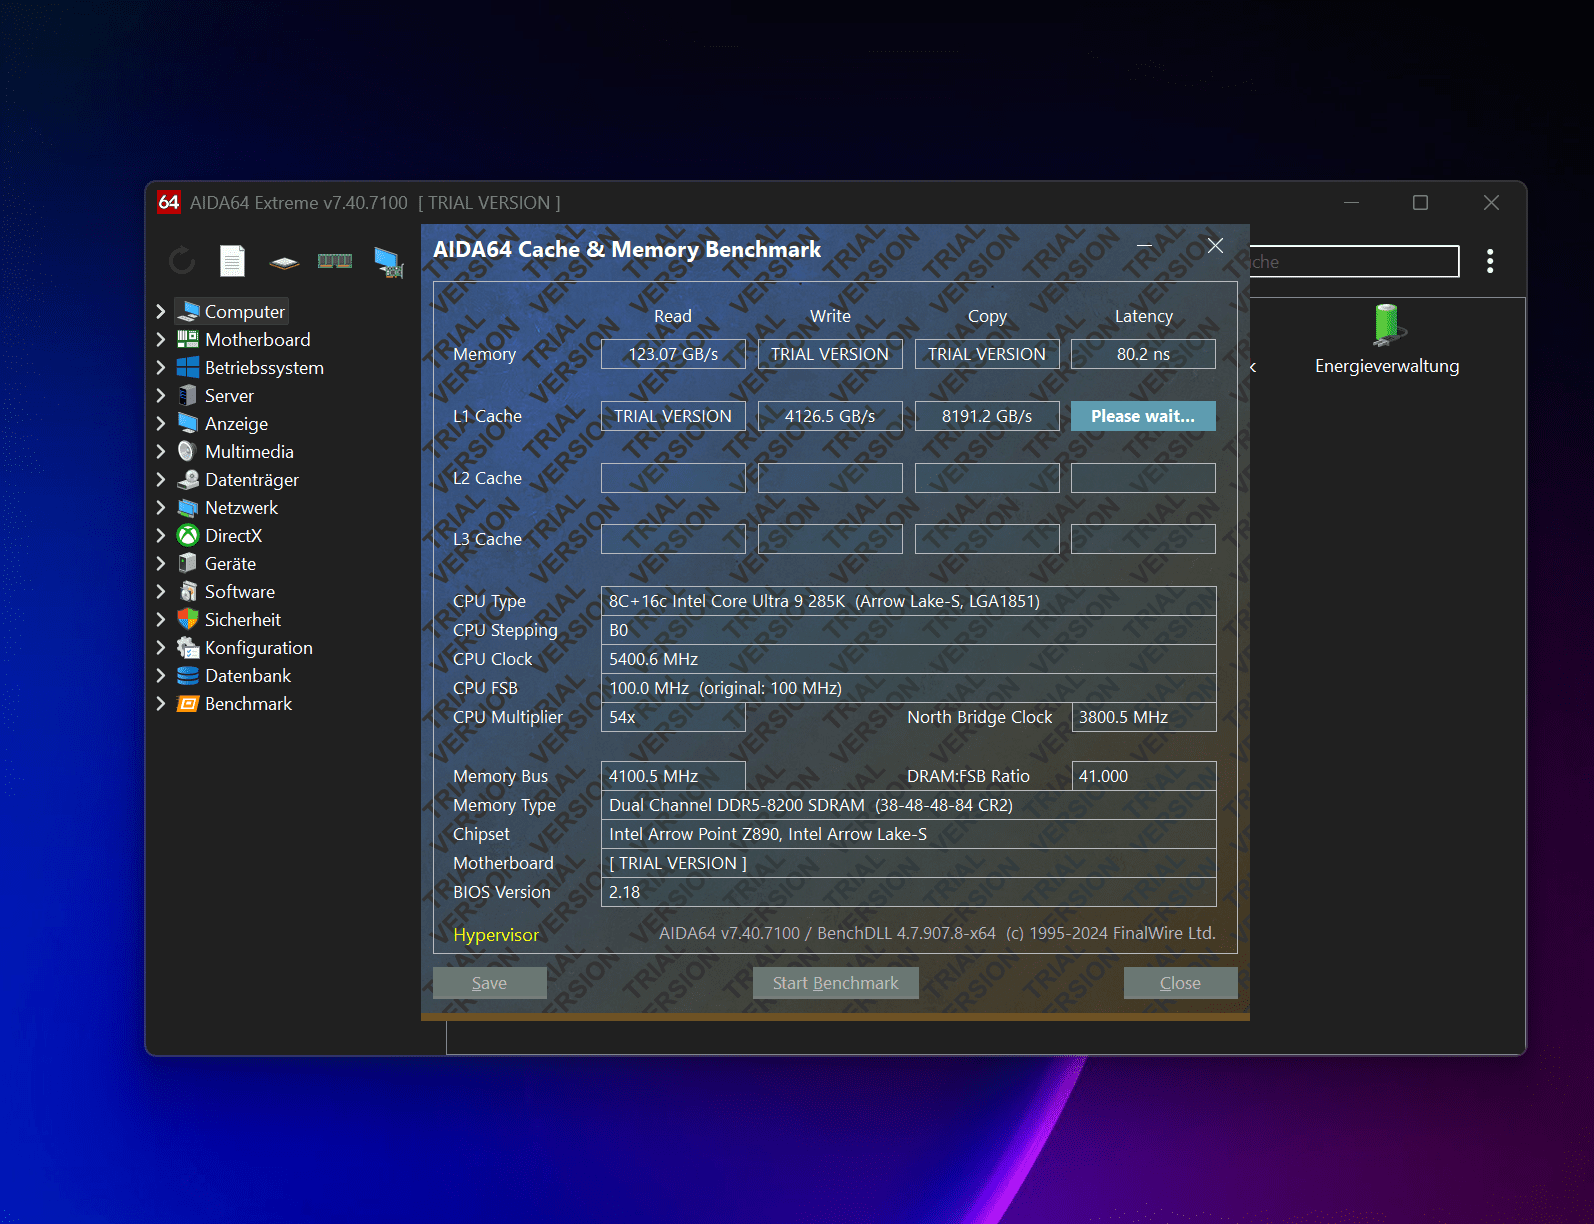
Task: Click the Server tower icon
Action: coord(188,396)
